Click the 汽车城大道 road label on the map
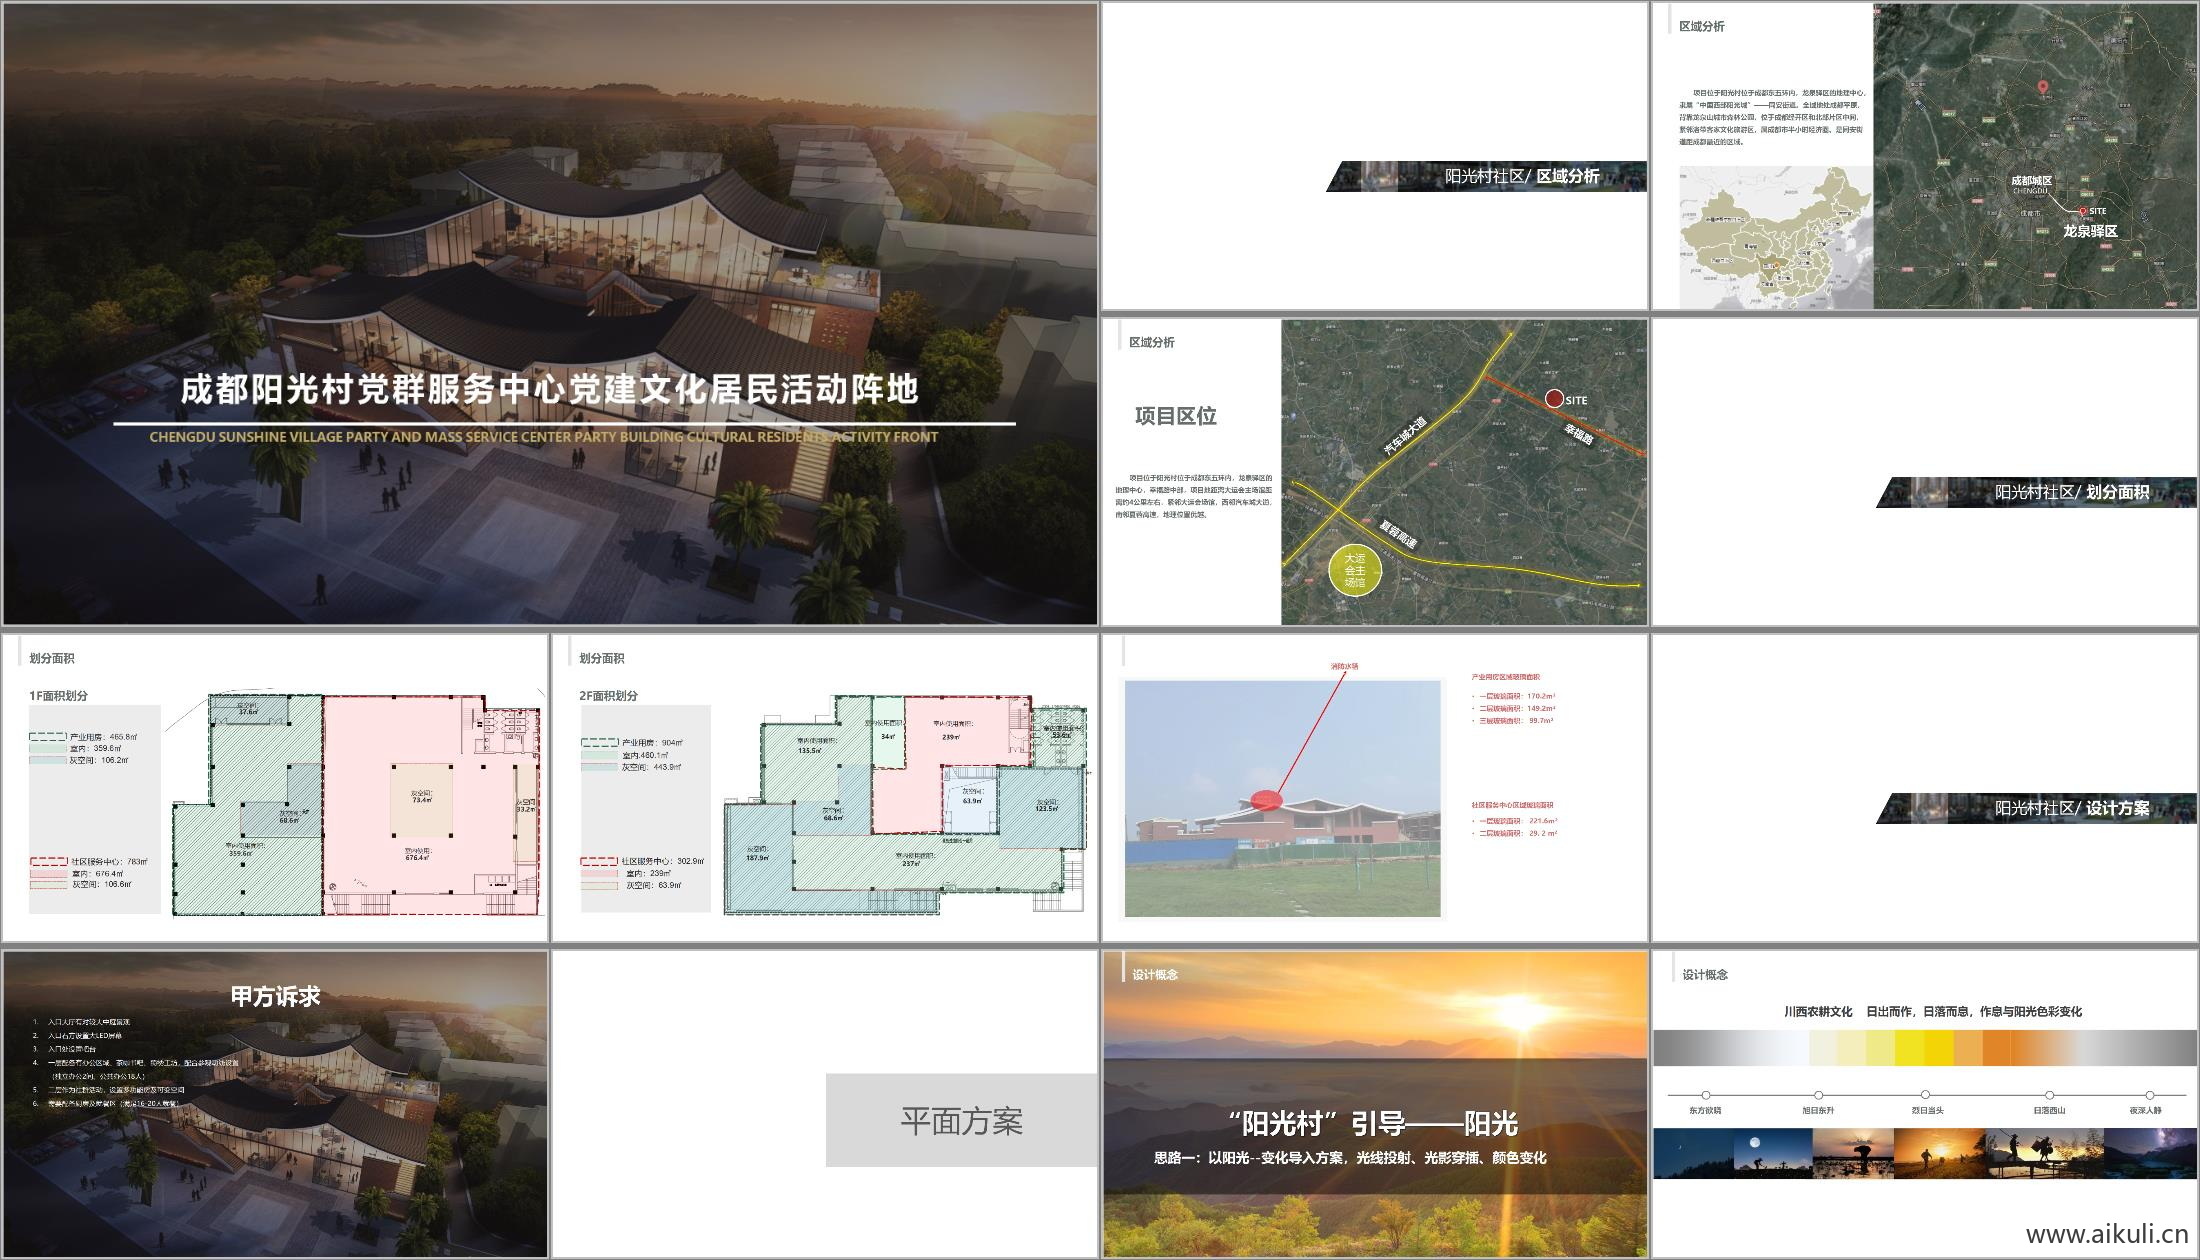 [x=1405, y=435]
